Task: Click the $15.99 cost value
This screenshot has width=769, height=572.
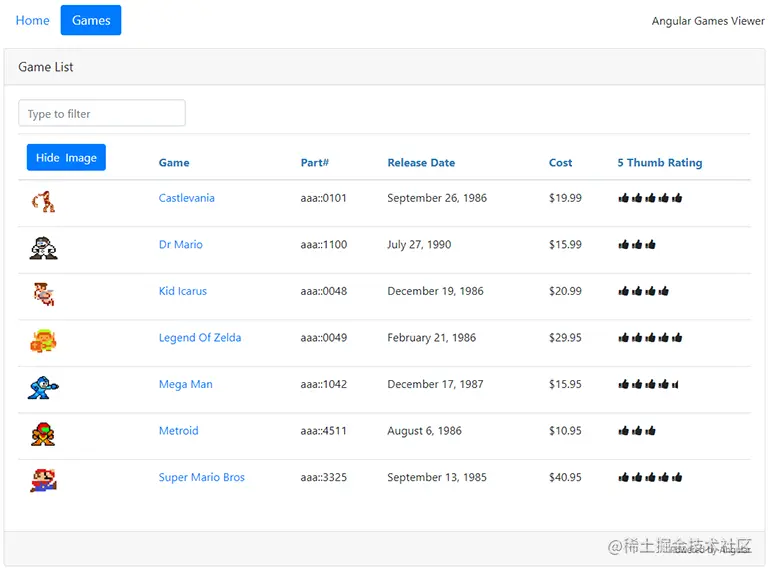Action: click(565, 245)
